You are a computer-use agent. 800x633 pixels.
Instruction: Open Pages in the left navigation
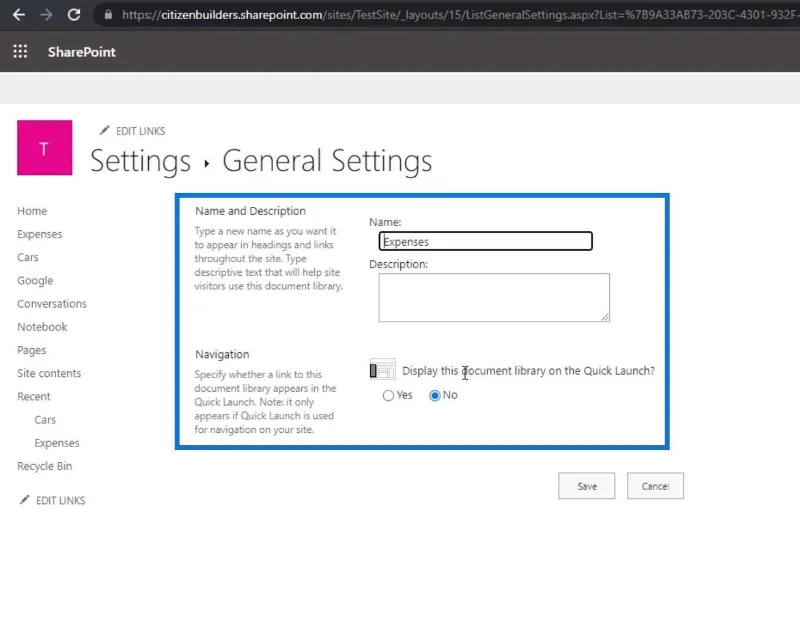click(32, 350)
